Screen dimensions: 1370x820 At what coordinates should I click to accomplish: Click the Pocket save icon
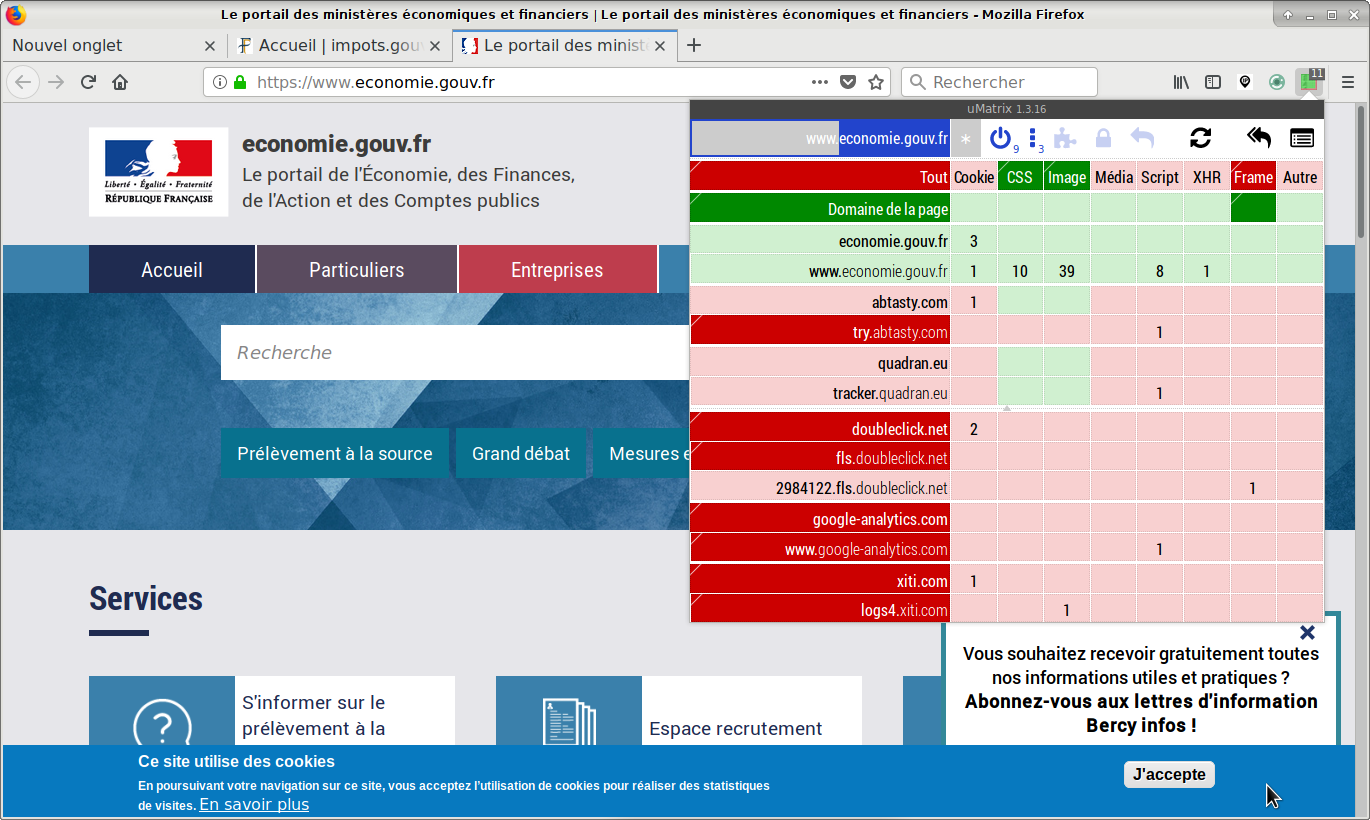[x=848, y=82]
